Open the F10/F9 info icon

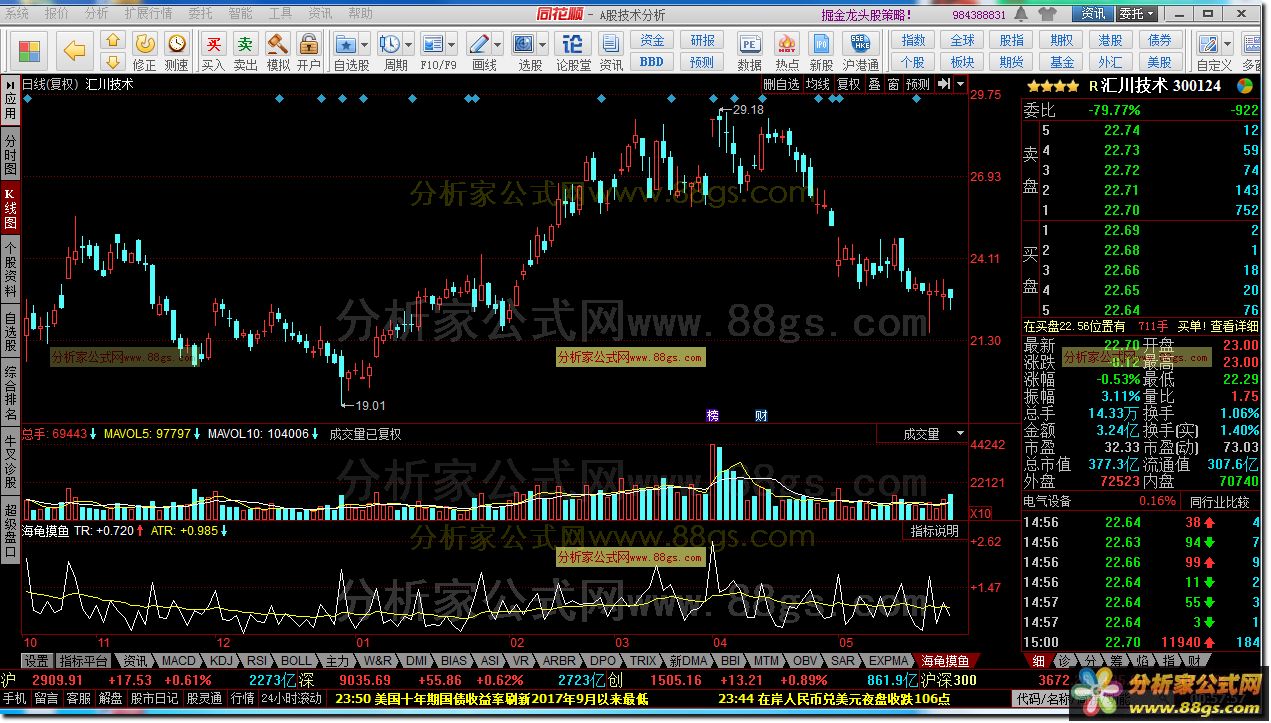(432, 45)
